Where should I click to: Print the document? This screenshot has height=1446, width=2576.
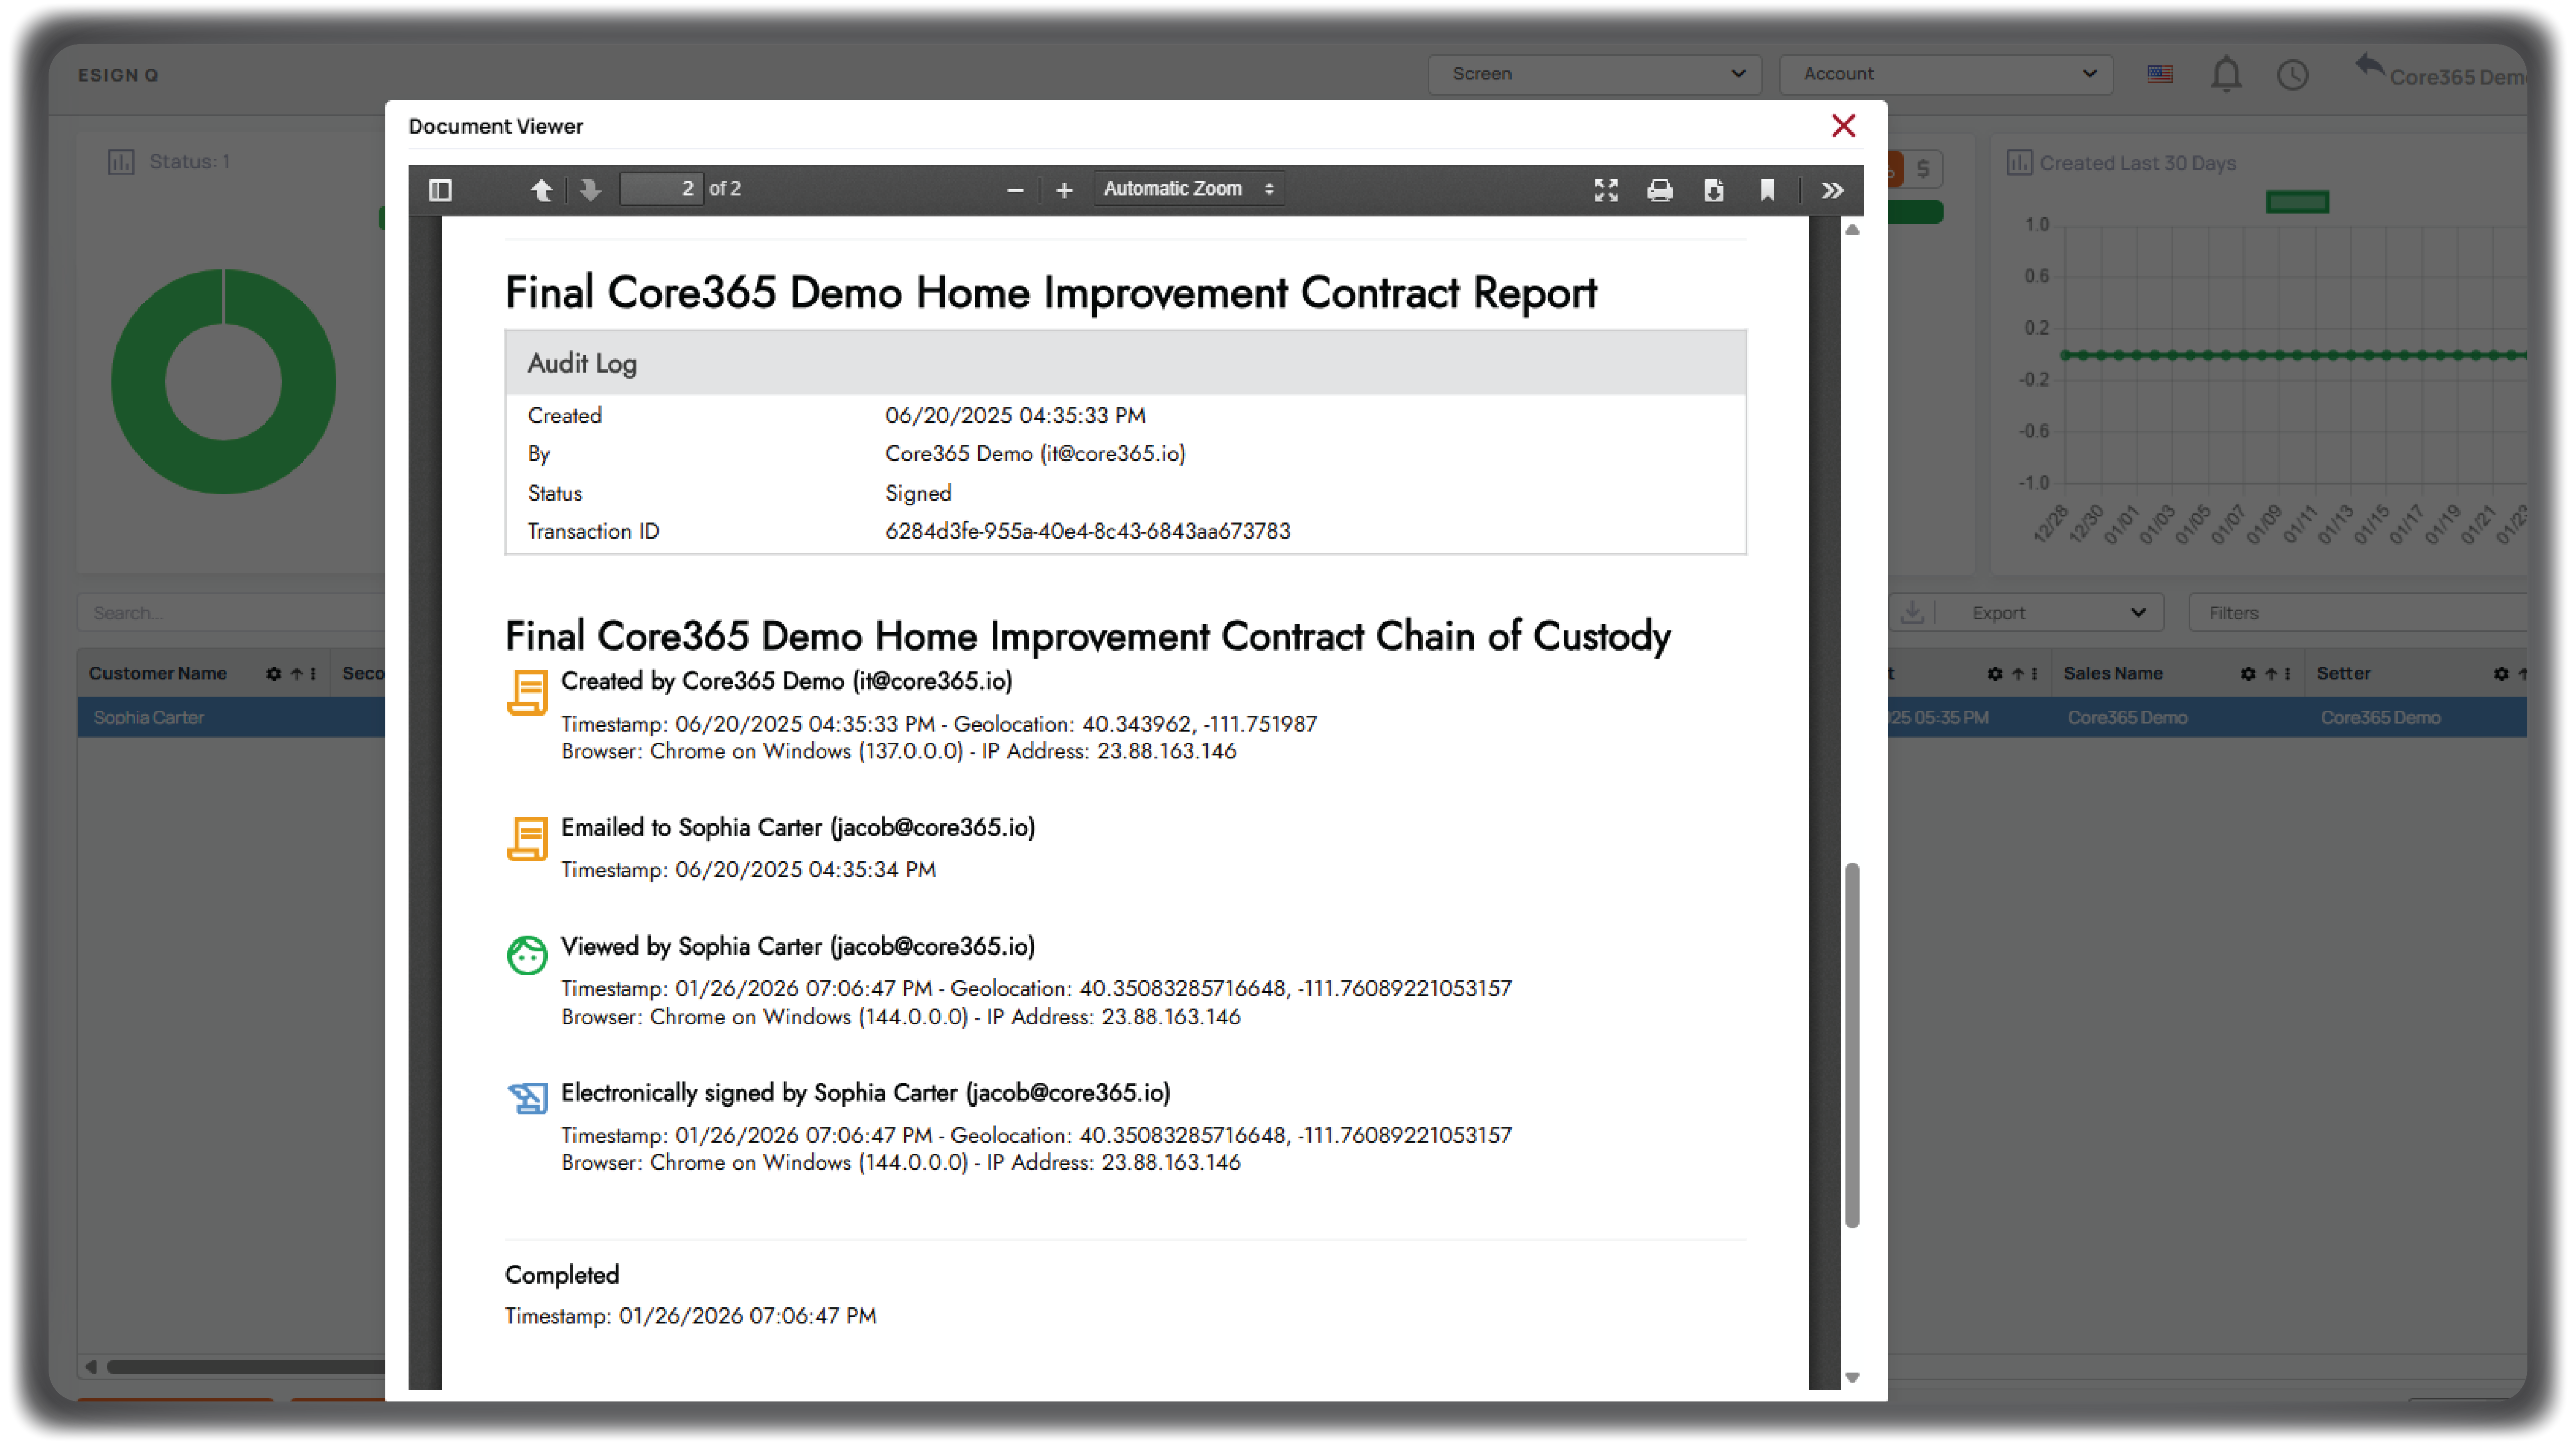click(1660, 190)
